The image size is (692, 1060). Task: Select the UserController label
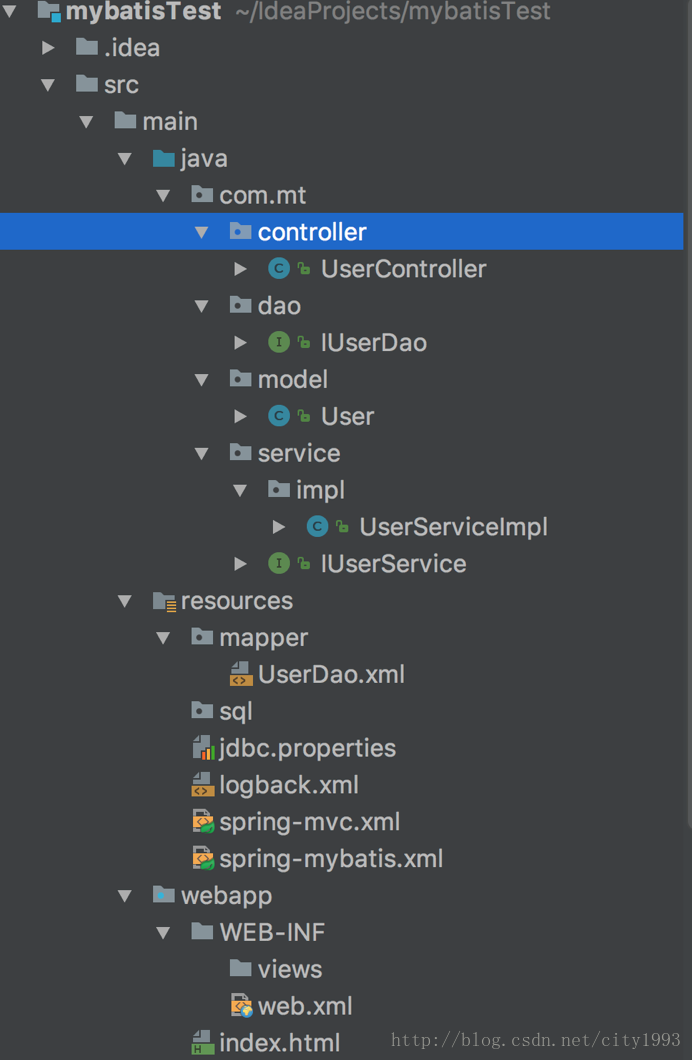coord(403,268)
